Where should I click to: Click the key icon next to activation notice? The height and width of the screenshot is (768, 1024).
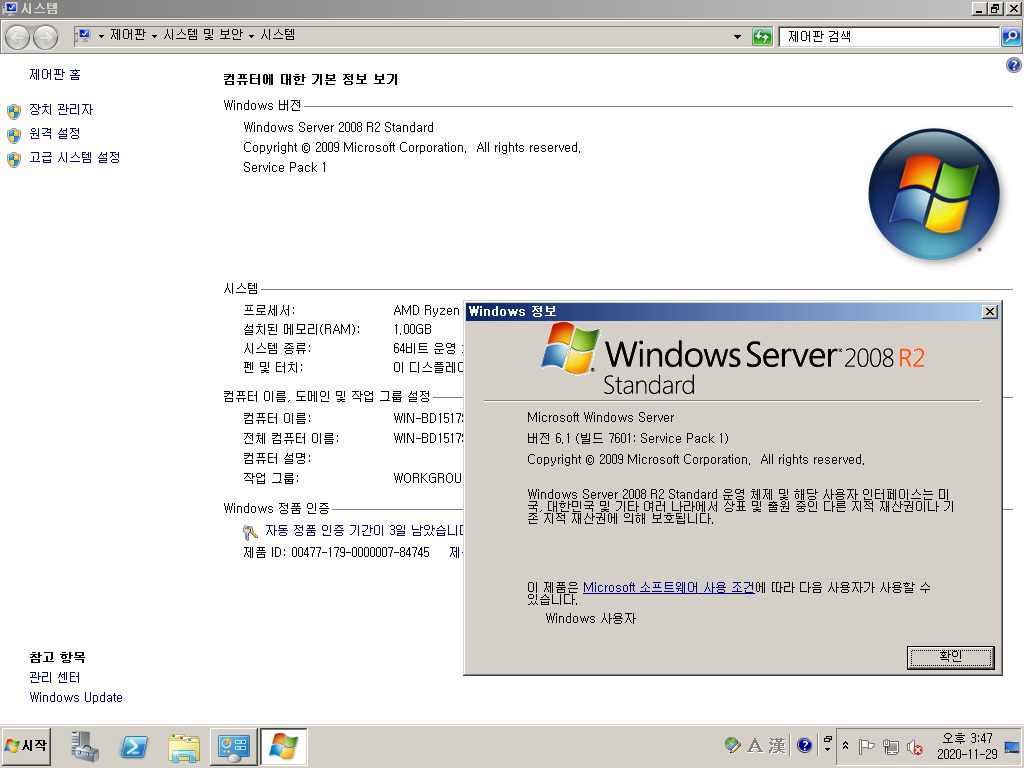click(x=250, y=532)
